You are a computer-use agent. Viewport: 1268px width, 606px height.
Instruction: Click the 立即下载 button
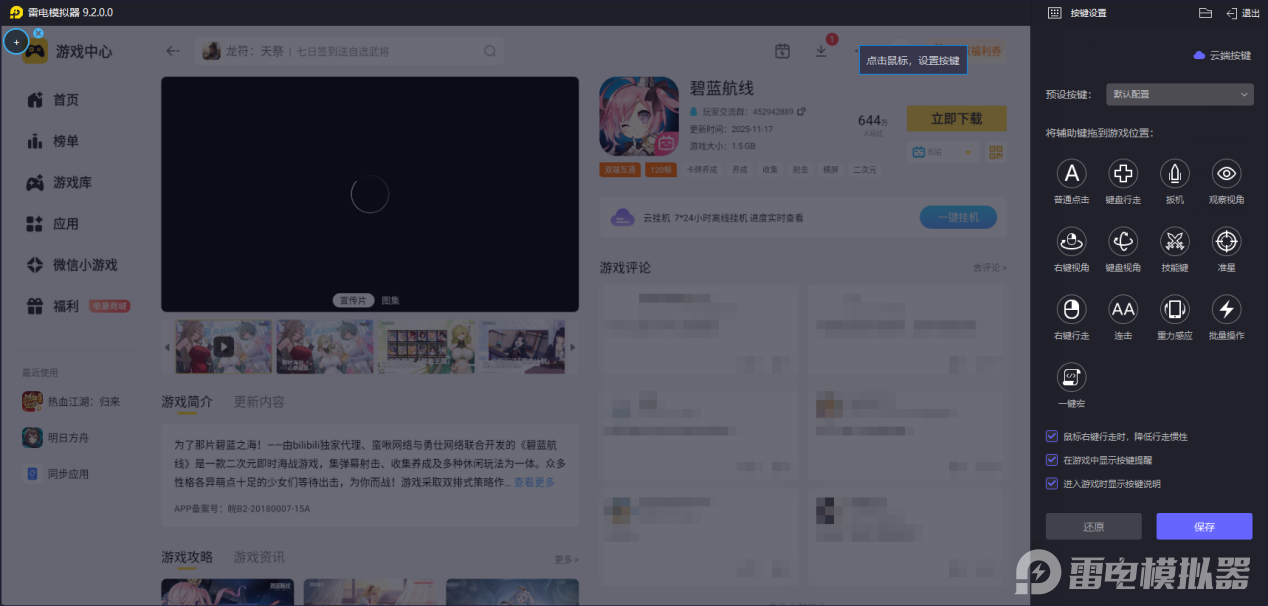(x=956, y=118)
